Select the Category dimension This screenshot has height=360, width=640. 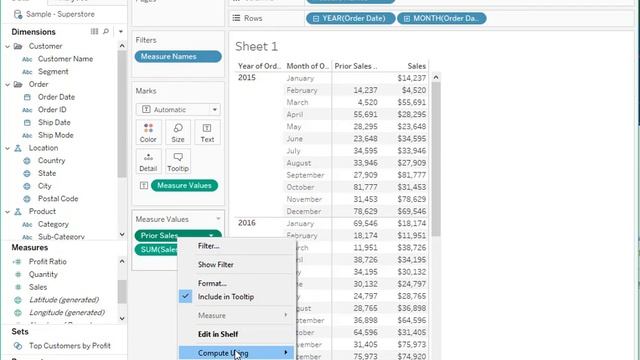tap(53, 224)
